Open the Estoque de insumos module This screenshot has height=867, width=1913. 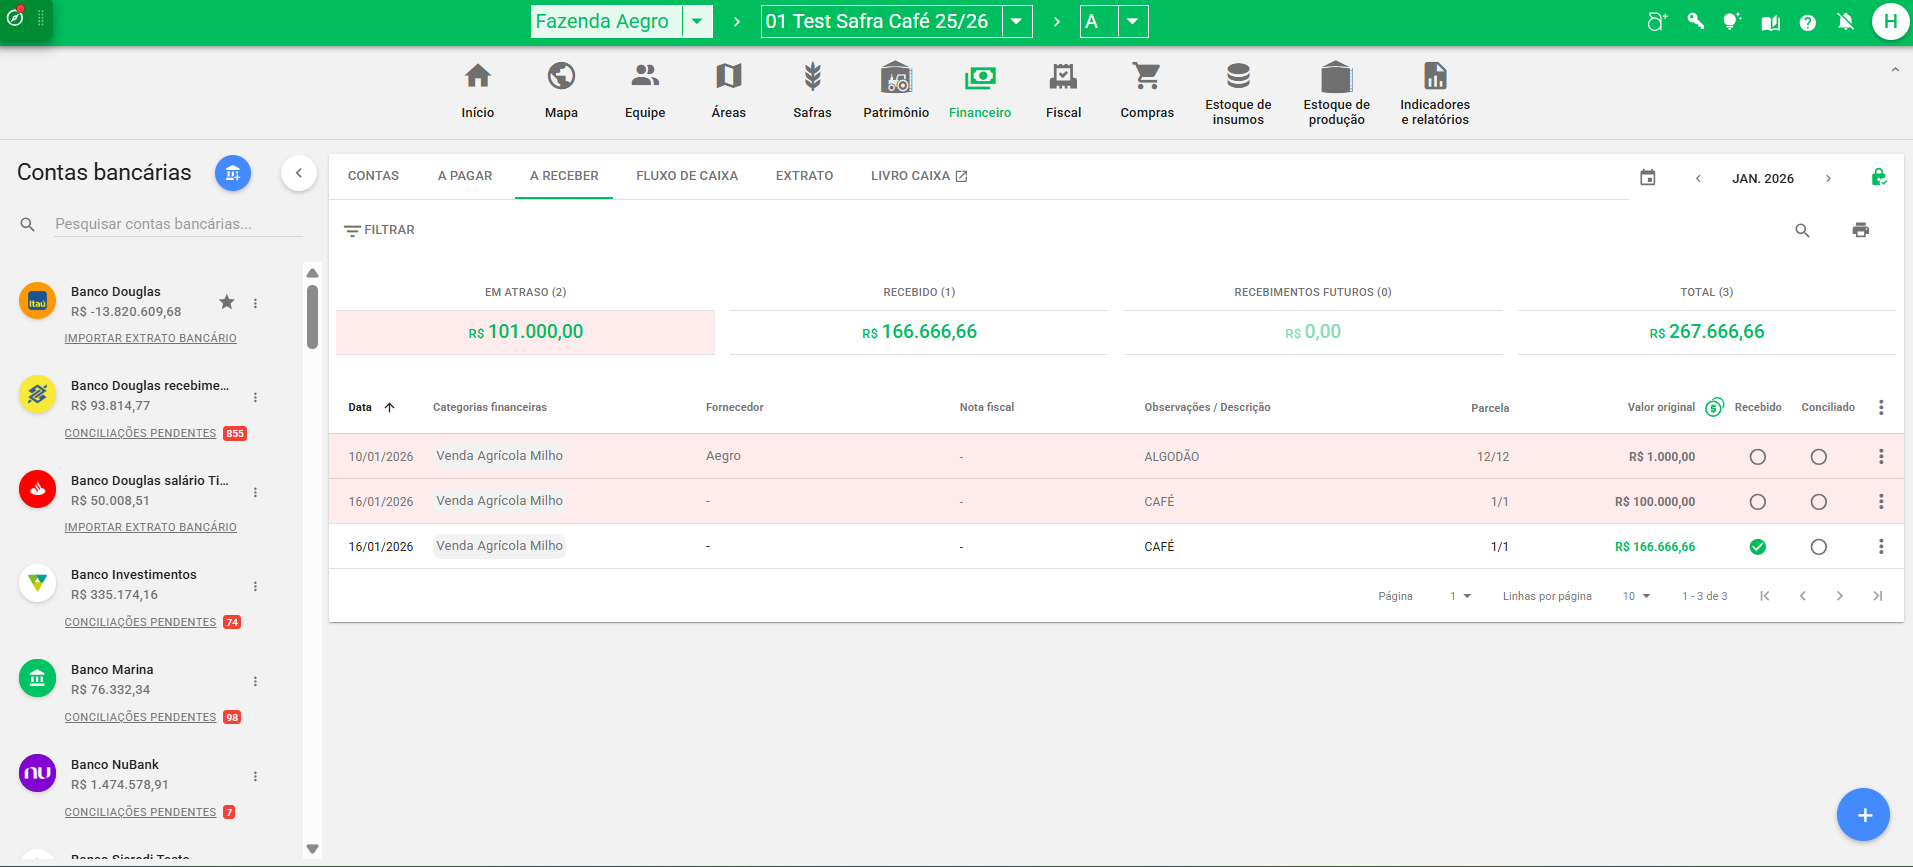pyautogui.click(x=1237, y=92)
